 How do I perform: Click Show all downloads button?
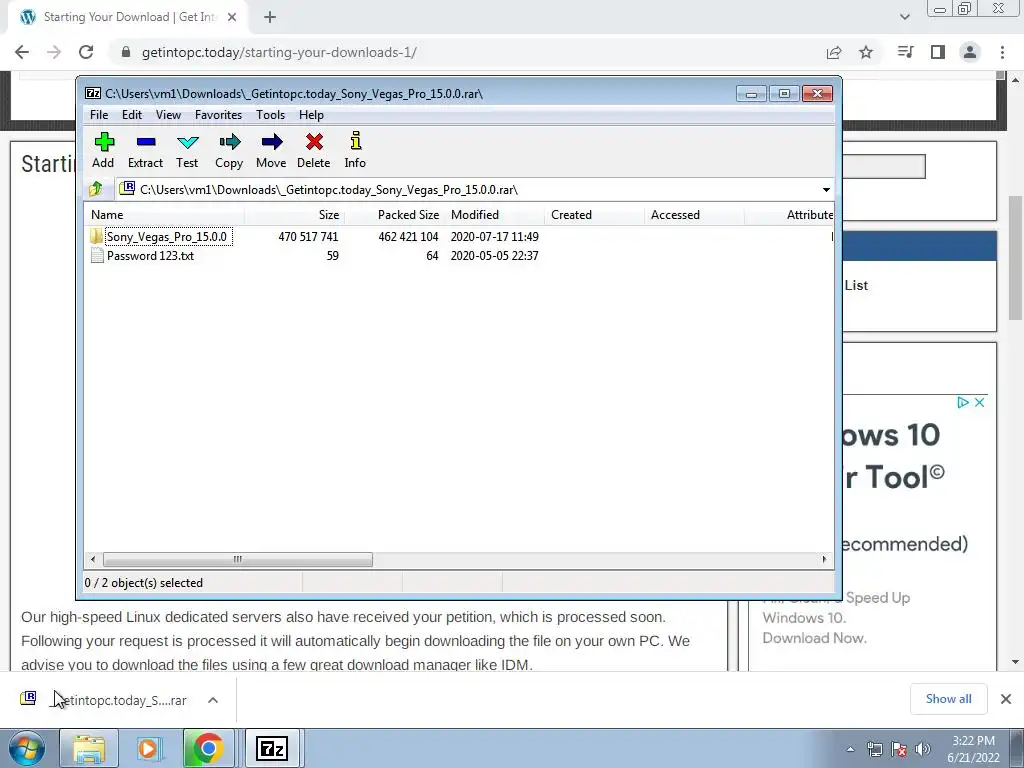[948, 699]
